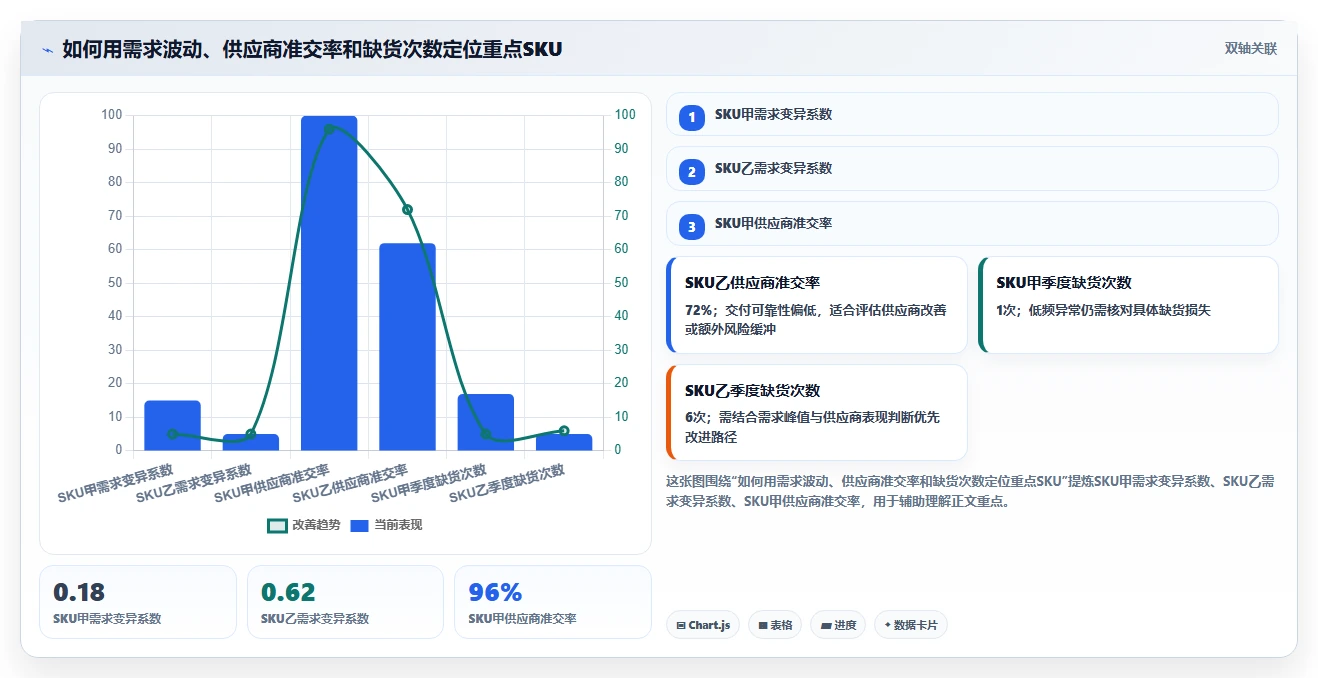1318x678 pixels.
Task: Click the 0.62 stat card value
Action: (288, 592)
